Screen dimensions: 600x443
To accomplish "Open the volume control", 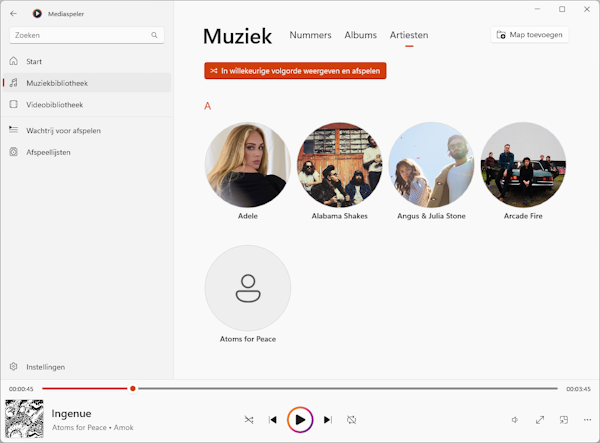I will 515,420.
